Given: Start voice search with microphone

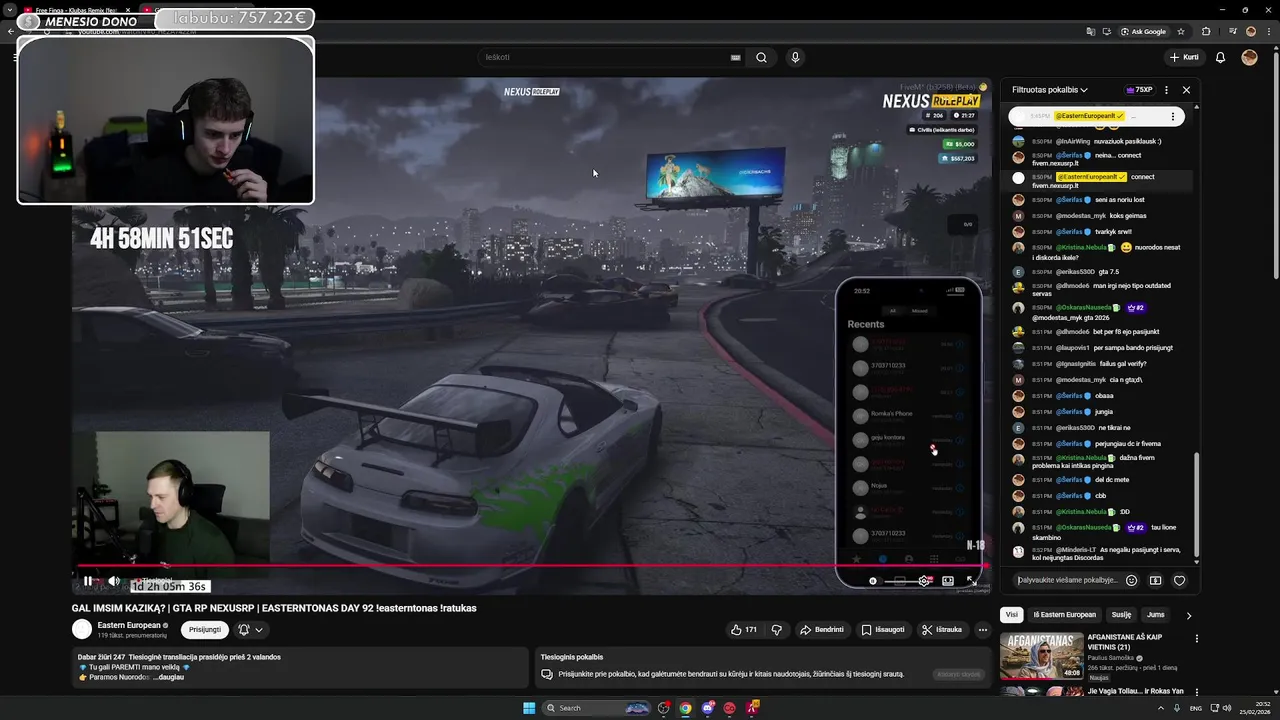Looking at the screenshot, I should coord(795,57).
